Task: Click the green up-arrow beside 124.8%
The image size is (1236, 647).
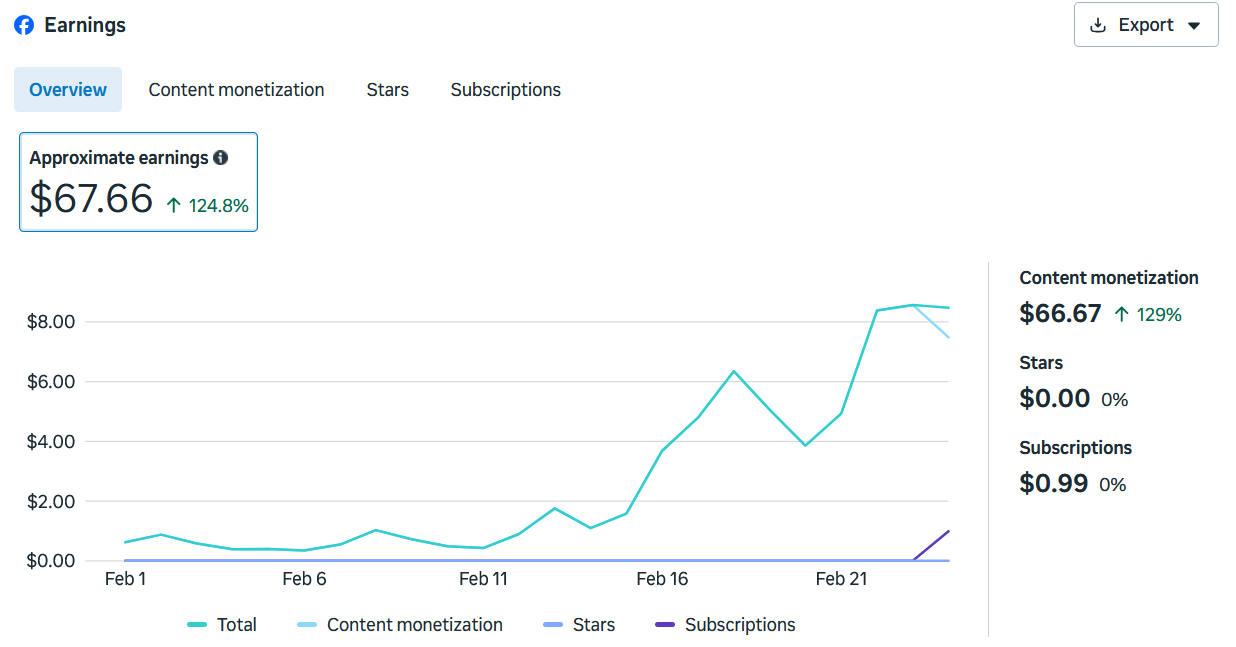Action: (x=174, y=205)
